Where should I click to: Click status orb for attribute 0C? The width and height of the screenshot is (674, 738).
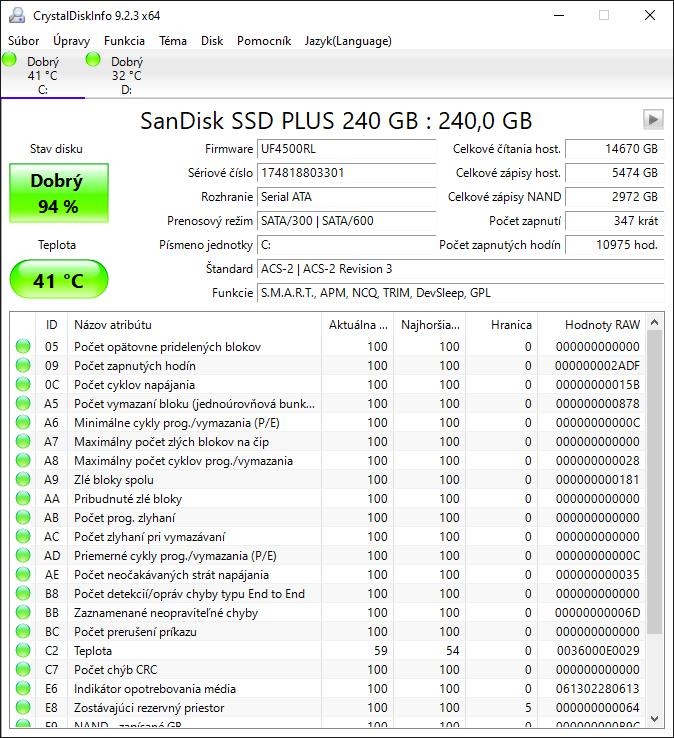[x=23, y=385]
